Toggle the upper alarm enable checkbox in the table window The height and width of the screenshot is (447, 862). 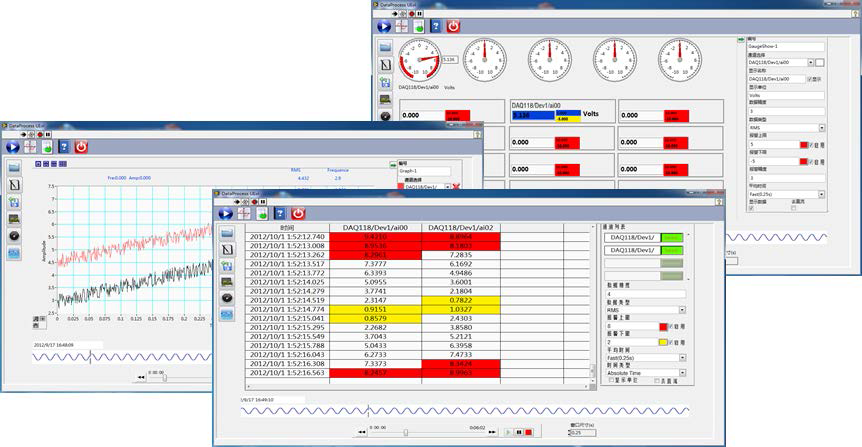(x=671, y=327)
